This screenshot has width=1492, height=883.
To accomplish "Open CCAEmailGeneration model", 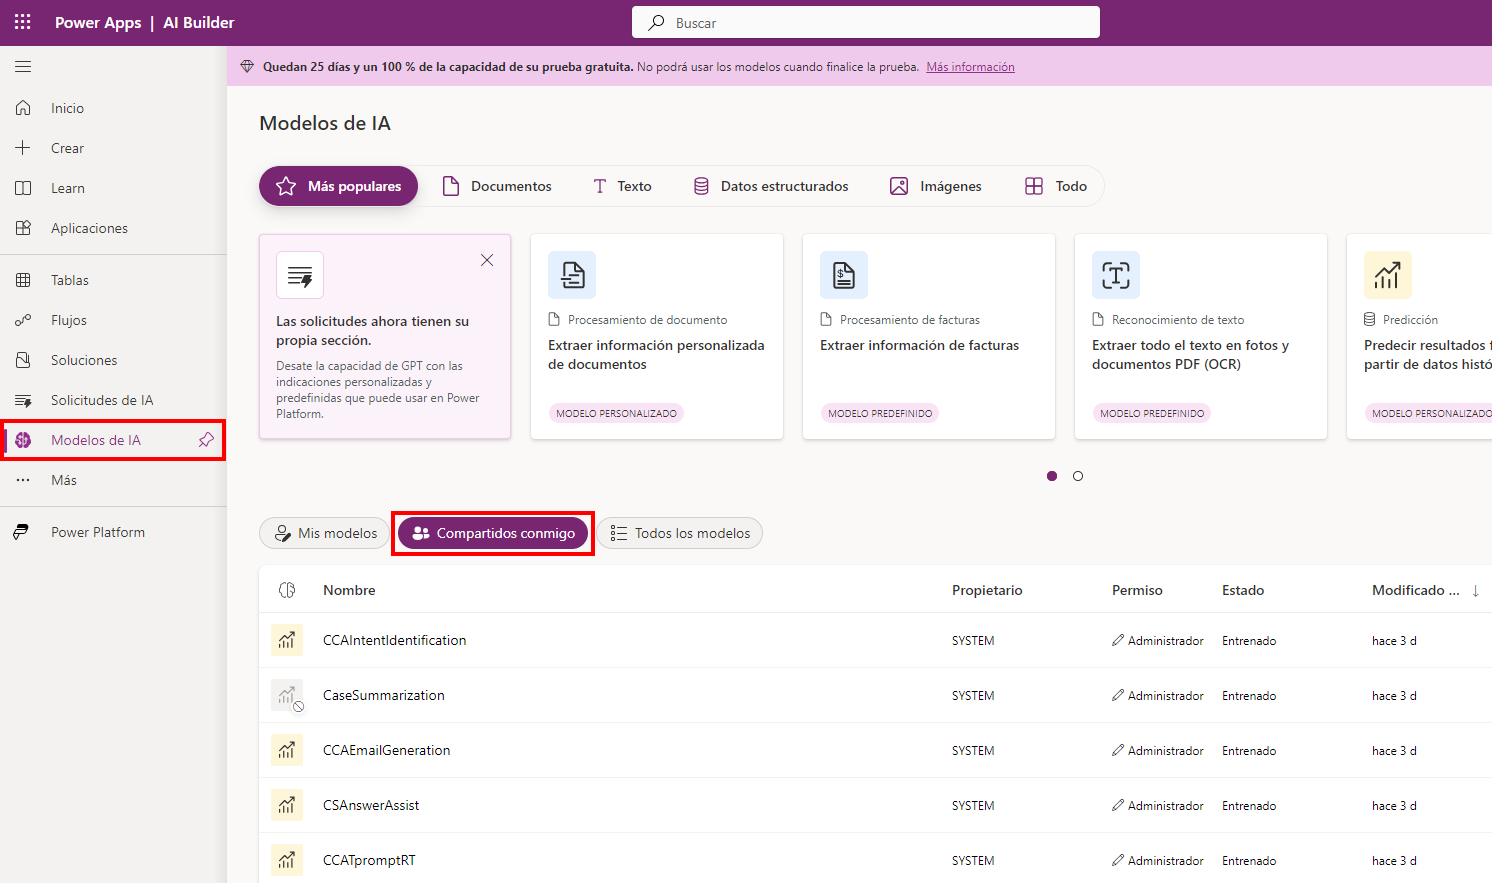I will 386,750.
